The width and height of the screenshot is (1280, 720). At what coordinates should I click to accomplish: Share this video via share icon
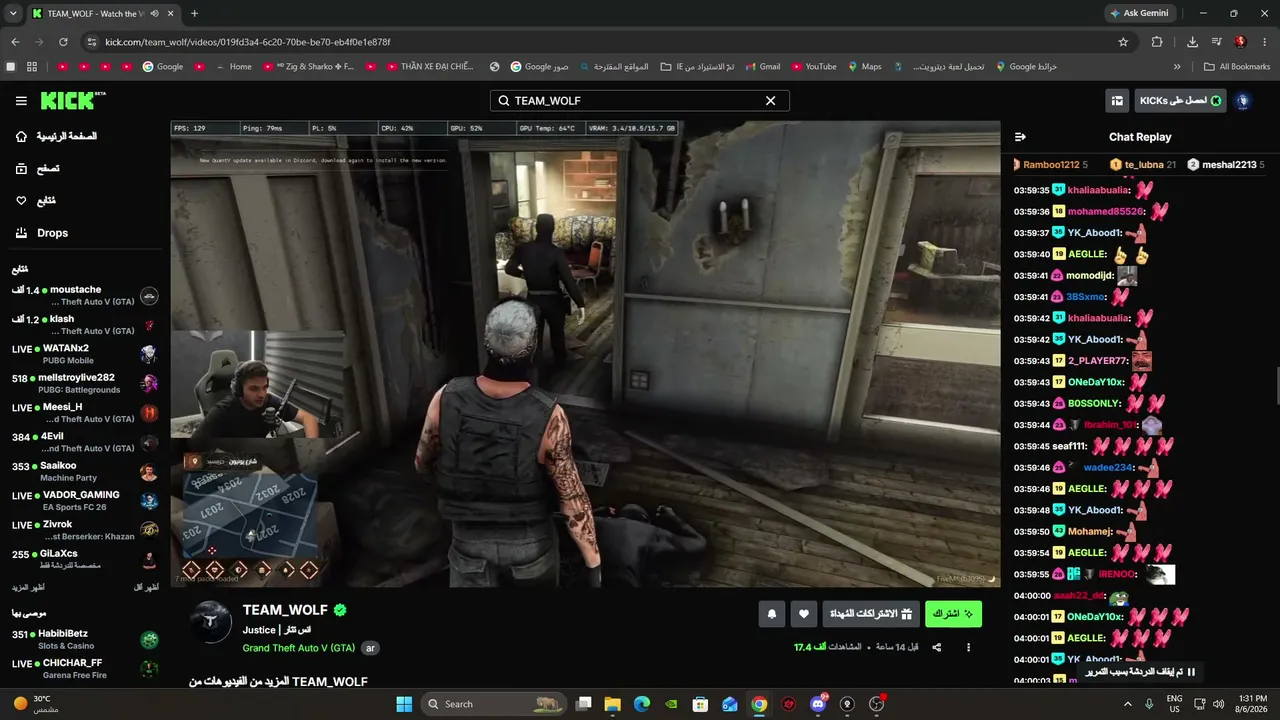coord(937,648)
